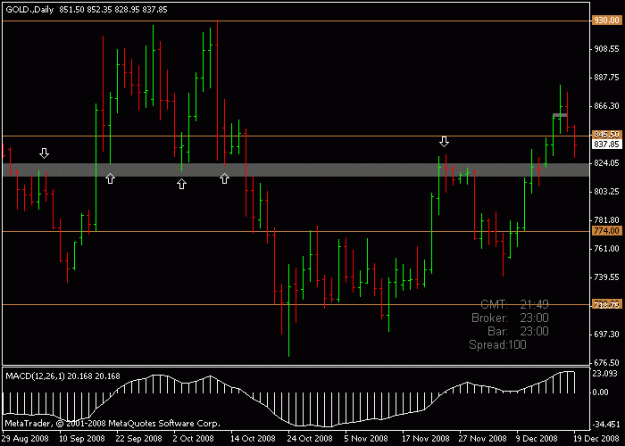The image size is (625, 446).
Task: Click the 5 Nov 2008 date label
Action: tap(366, 439)
